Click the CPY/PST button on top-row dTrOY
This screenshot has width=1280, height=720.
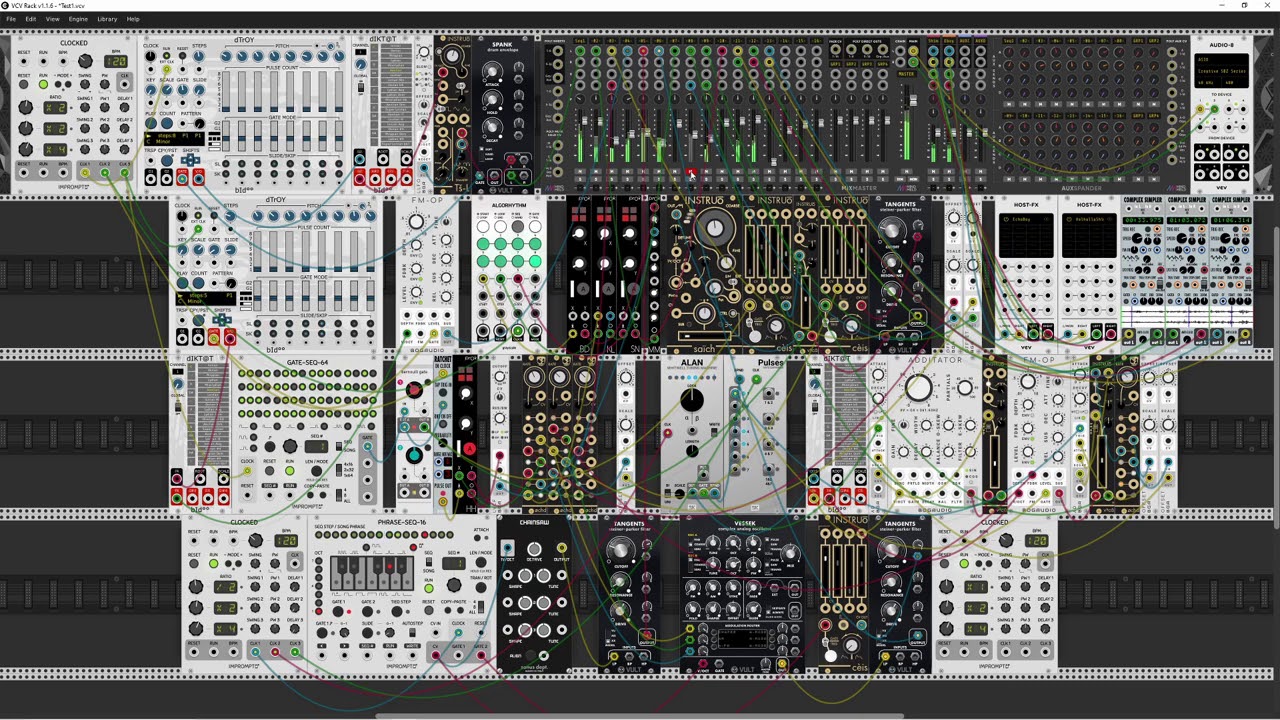(x=167, y=160)
